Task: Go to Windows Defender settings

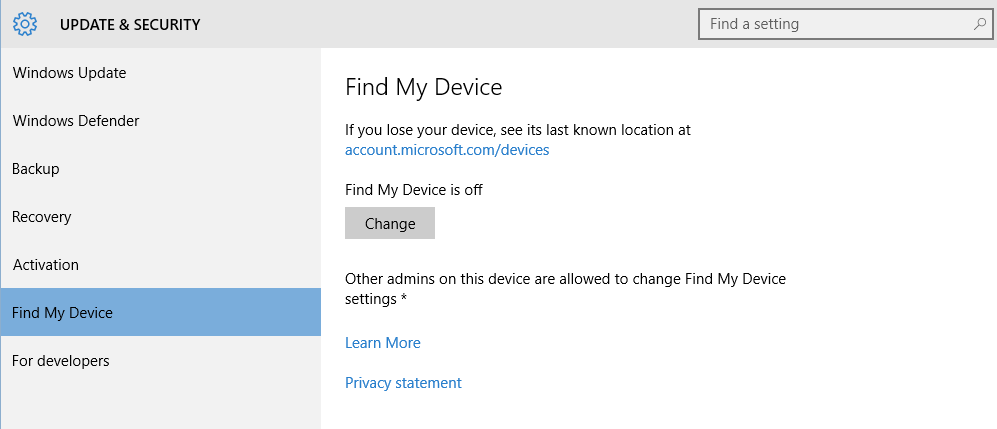Action: [76, 121]
